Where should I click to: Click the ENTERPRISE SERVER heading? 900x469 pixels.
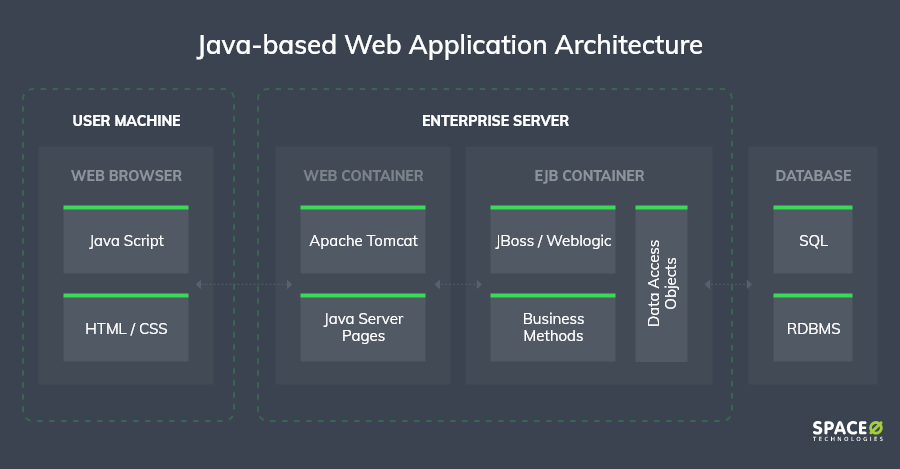[x=495, y=121]
